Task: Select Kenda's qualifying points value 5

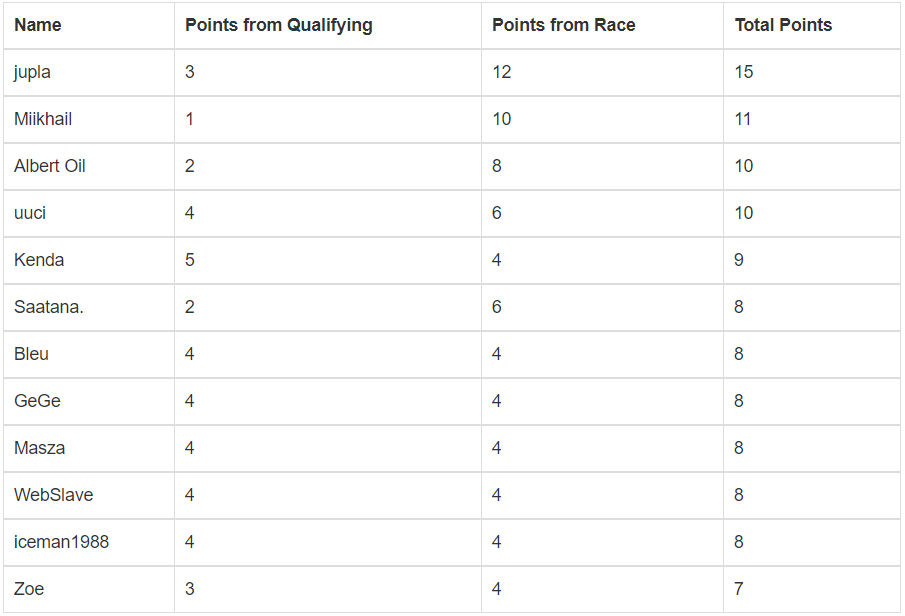Action: pyautogui.click(x=190, y=260)
